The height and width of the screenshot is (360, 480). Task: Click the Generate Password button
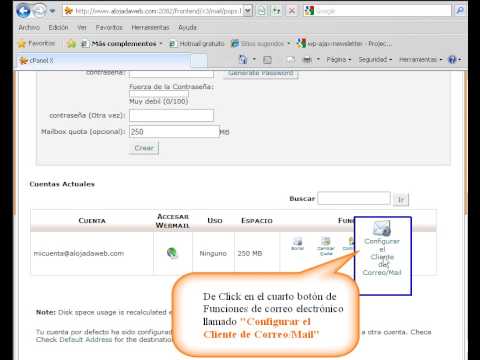click(261, 73)
